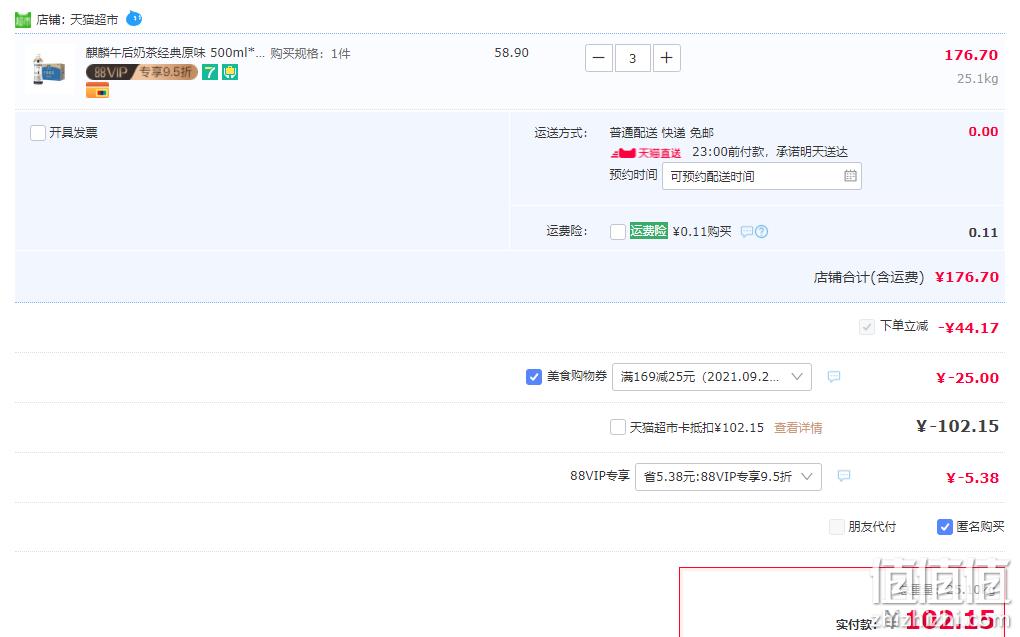Click the unit price 58.90
The width and height of the screenshot is (1020, 637).
[511, 53]
